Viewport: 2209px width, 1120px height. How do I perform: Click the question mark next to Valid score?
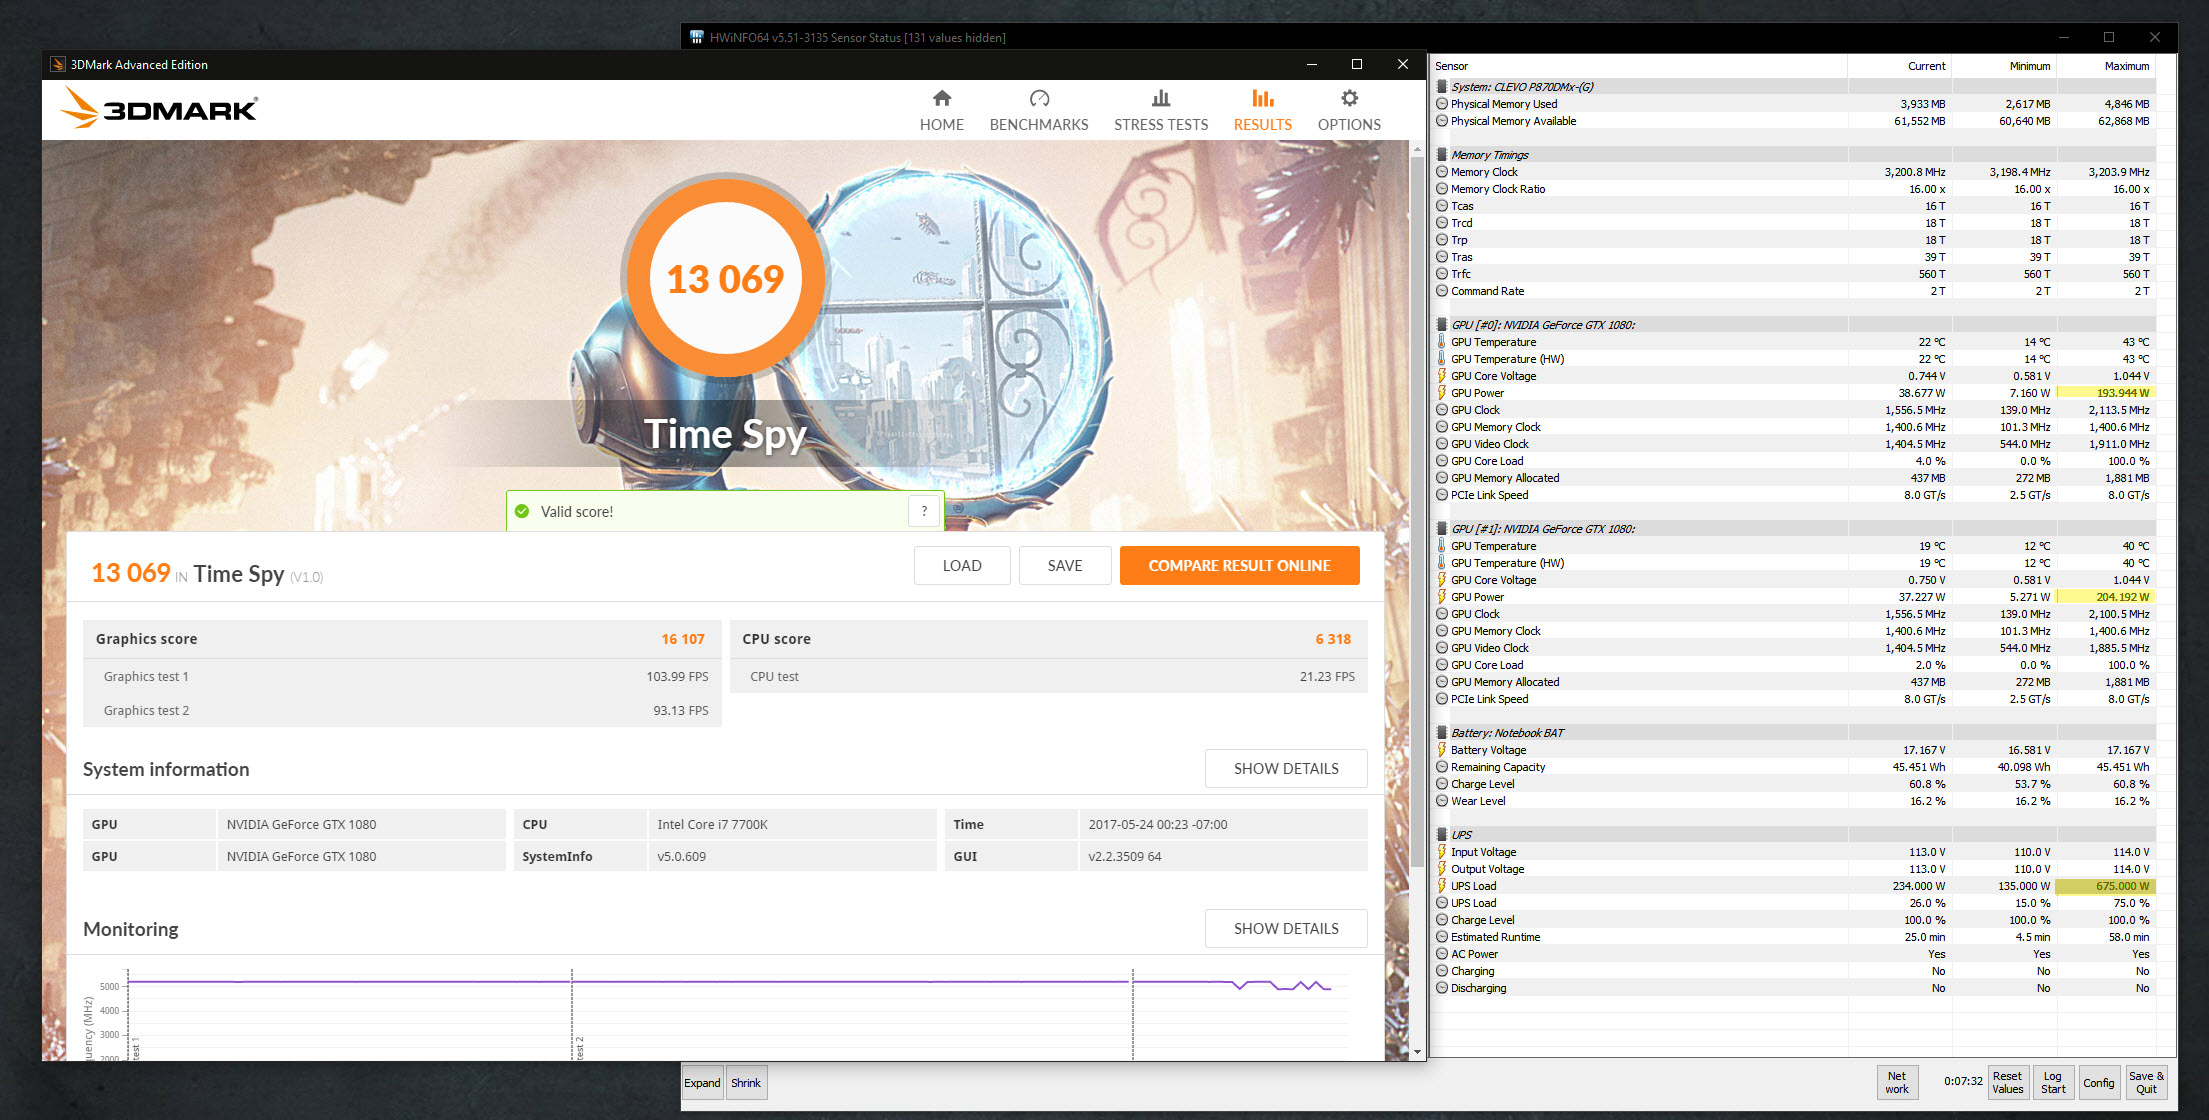point(924,511)
